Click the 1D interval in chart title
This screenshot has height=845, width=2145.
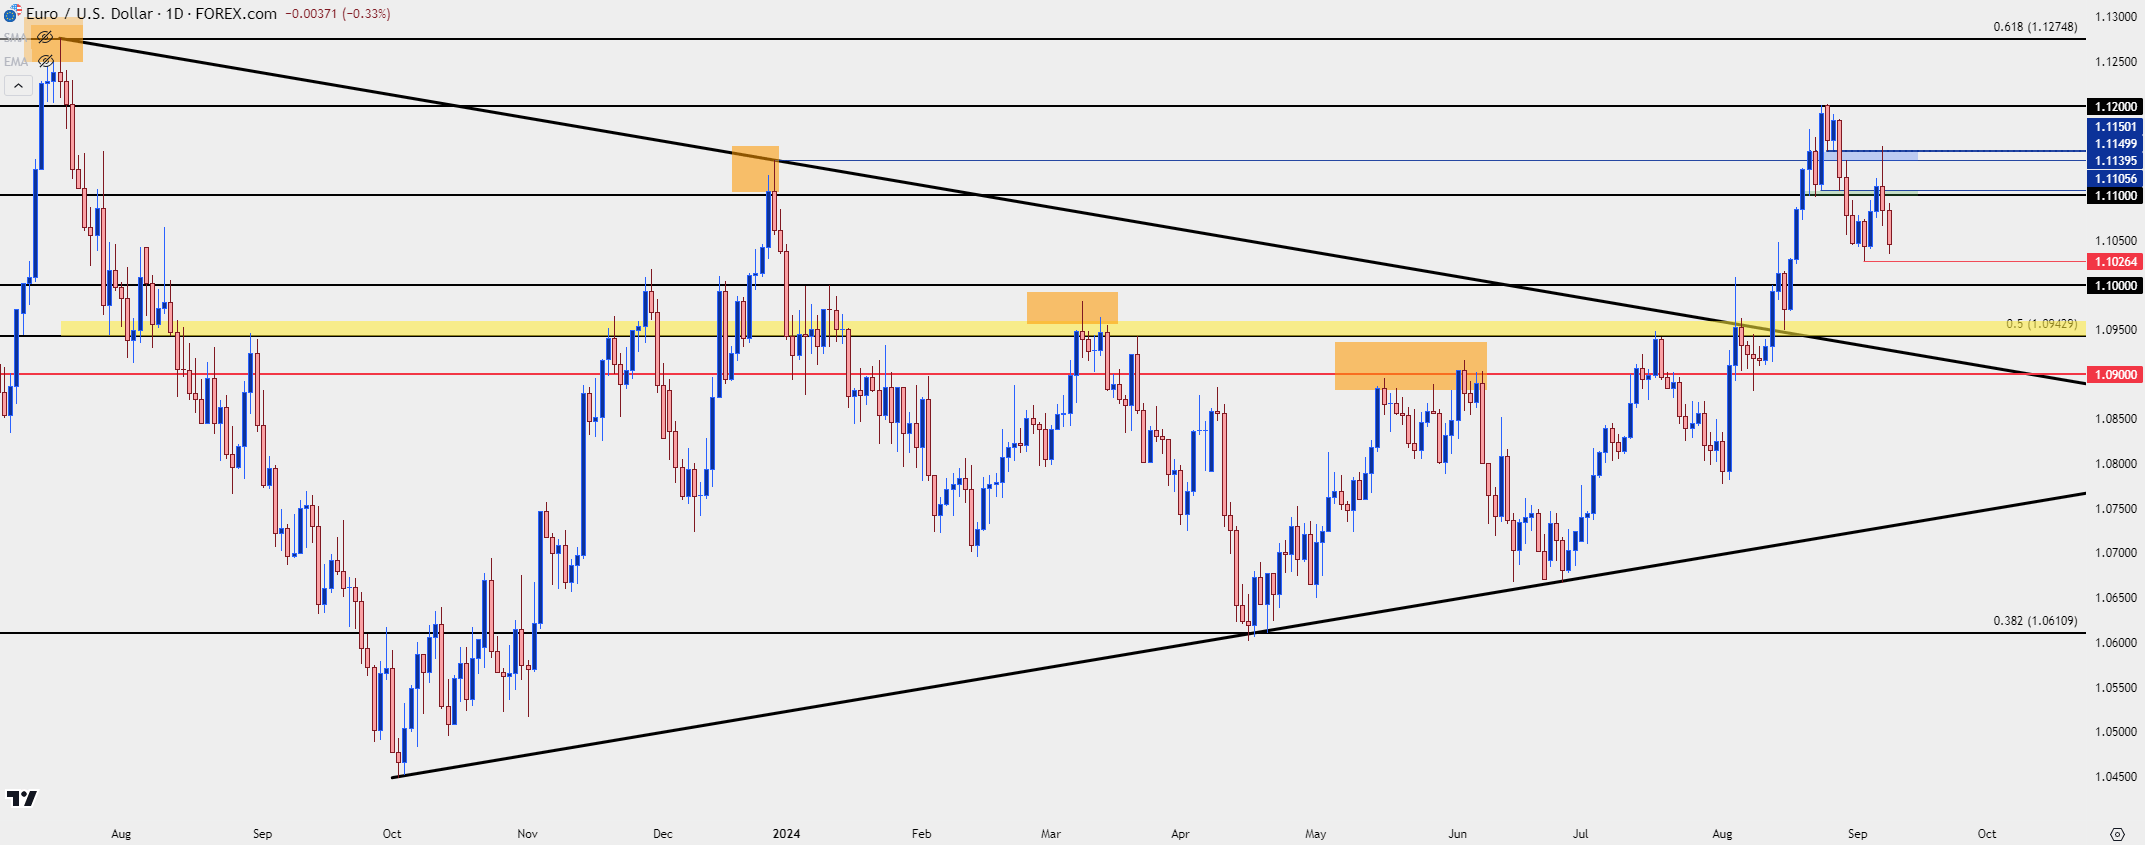176,13
